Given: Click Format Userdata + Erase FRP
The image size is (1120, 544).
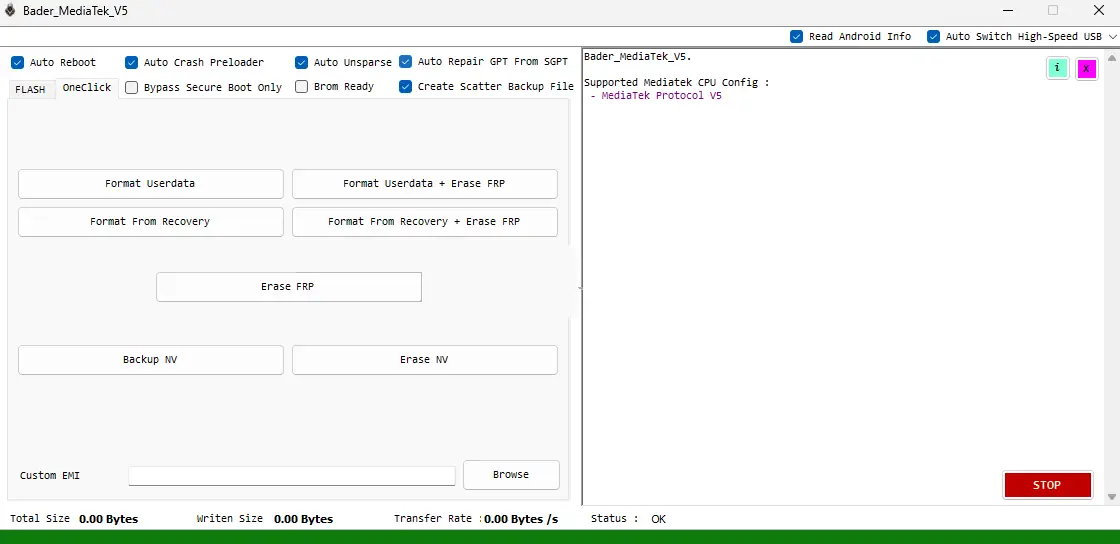Looking at the screenshot, I should point(424,184).
